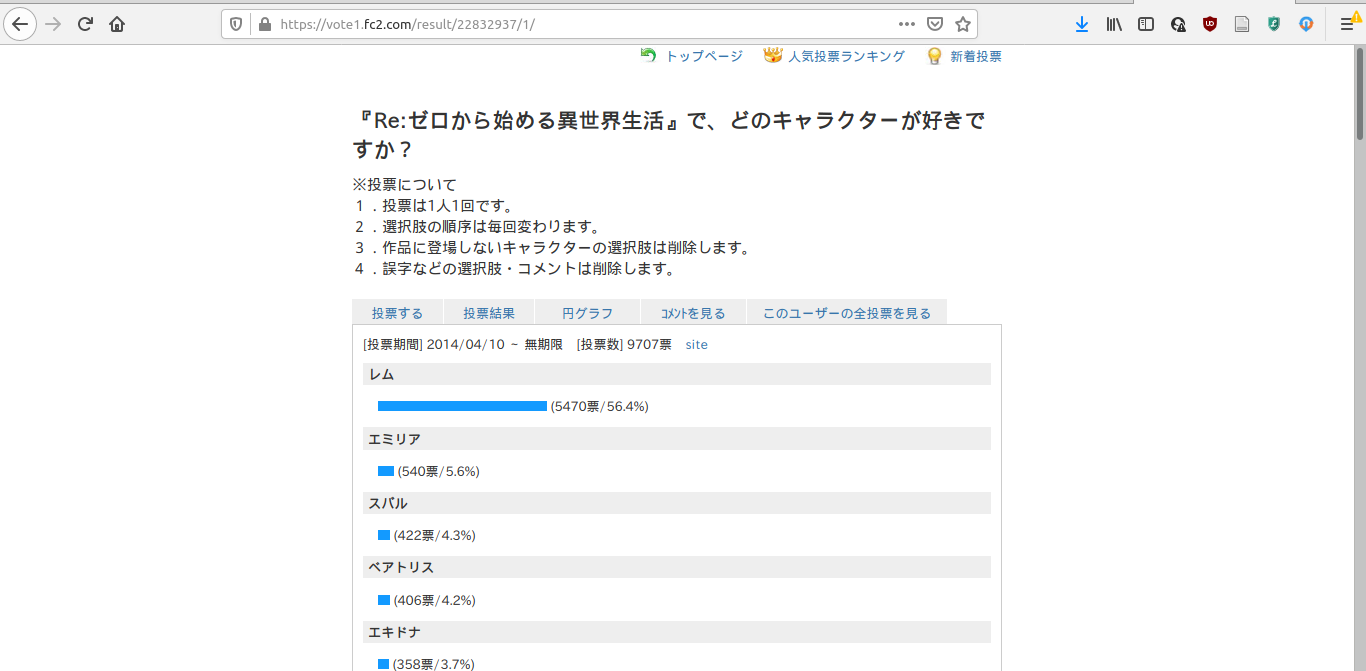This screenshot has height=671, width=1366.
Task: Click the (422票/4.3%) vote count
Action: (434, 535)
